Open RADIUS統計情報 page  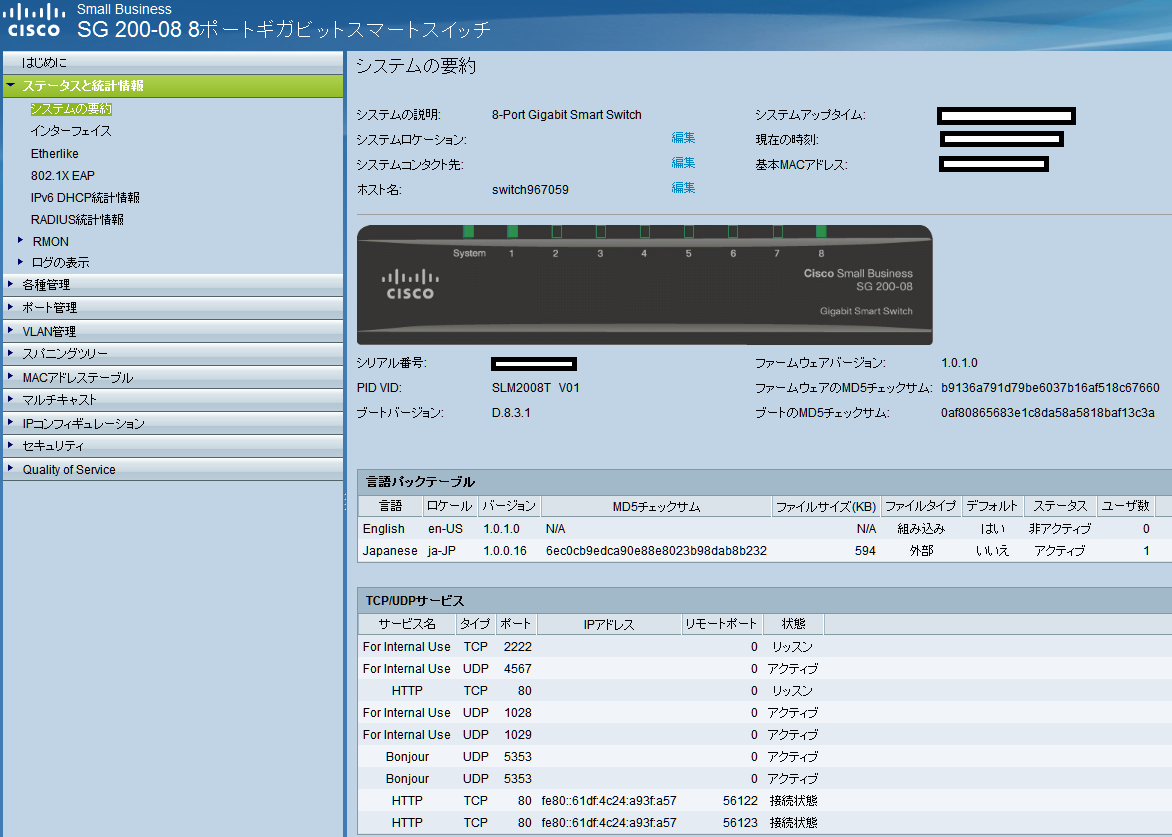tap(77, 220)
